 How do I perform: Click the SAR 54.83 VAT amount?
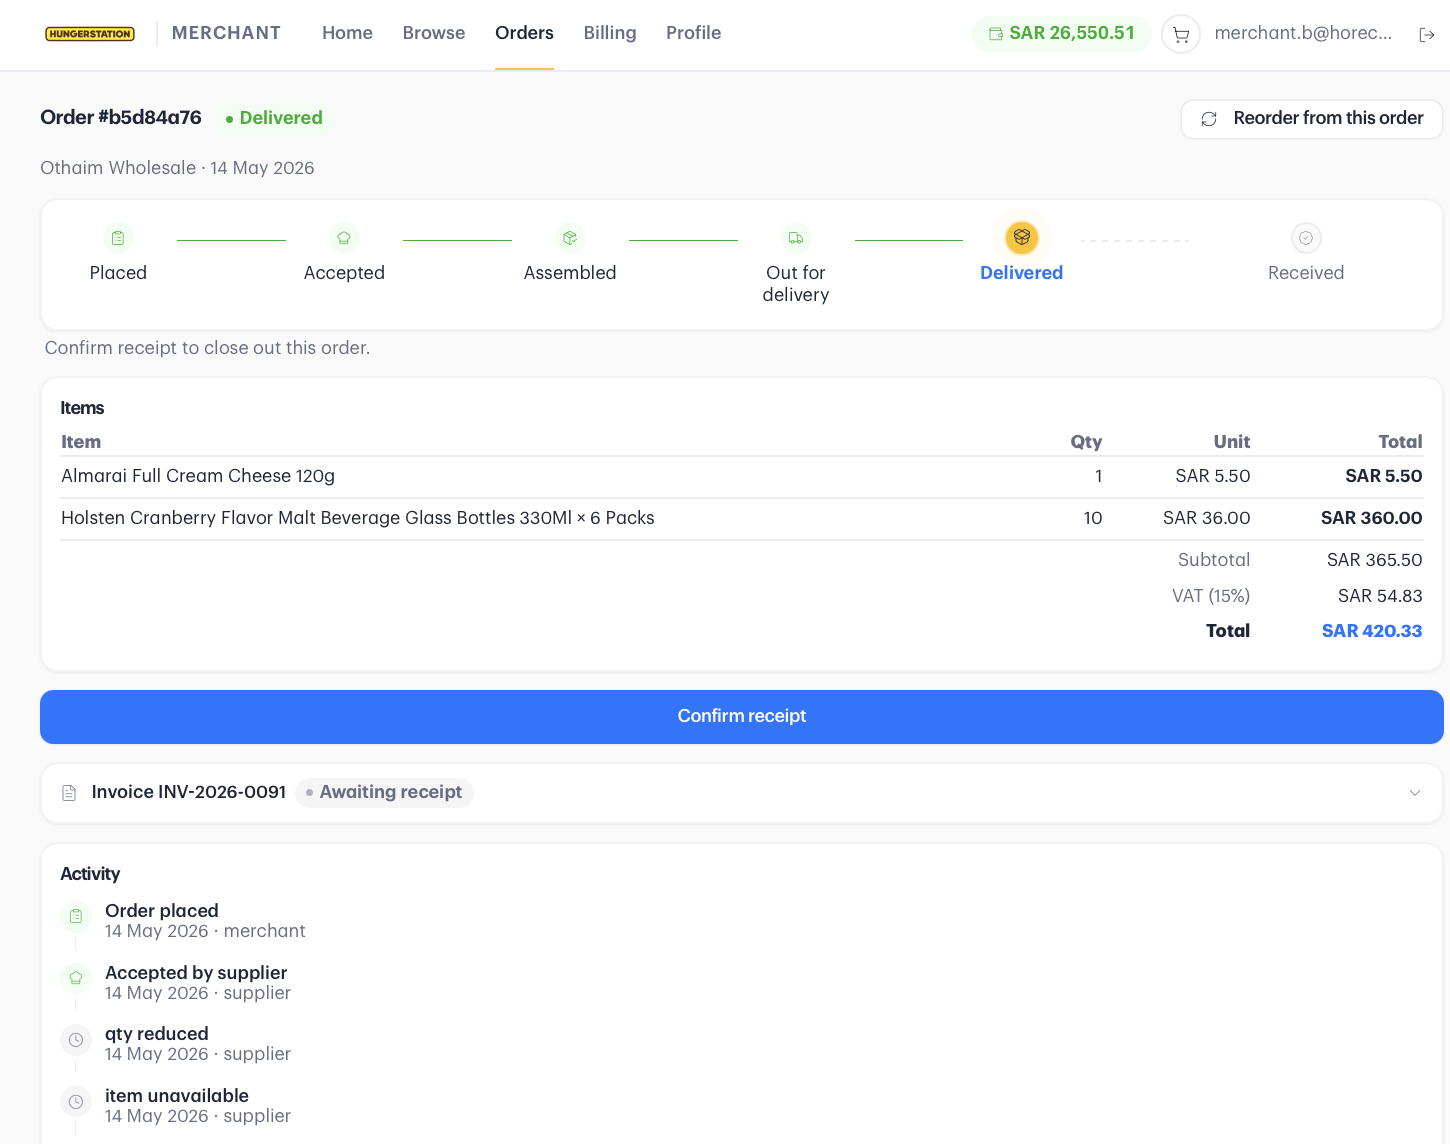(1380, 596)
